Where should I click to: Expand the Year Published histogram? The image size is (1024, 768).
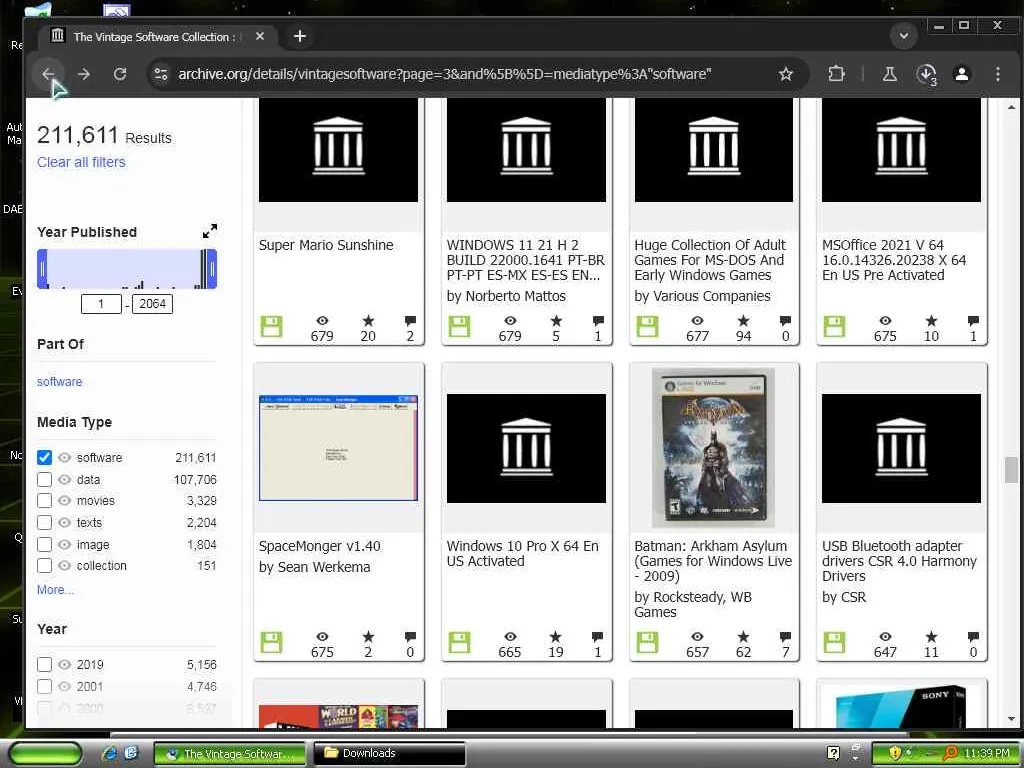[x=210, y=231]
